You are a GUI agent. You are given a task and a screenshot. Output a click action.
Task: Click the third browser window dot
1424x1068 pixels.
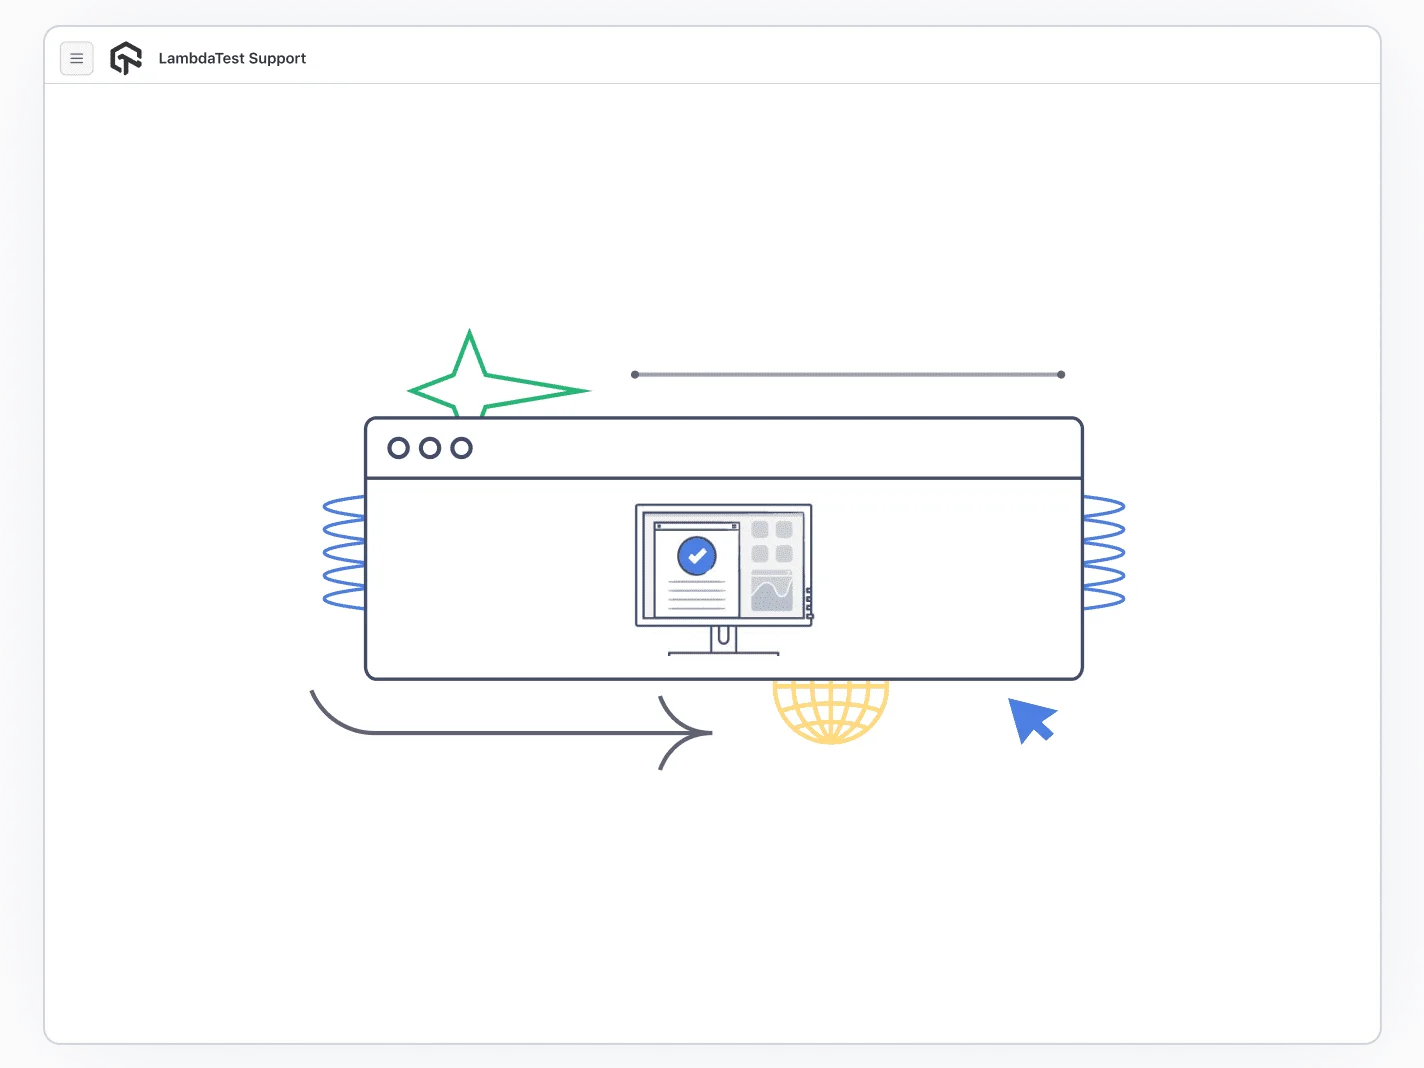(x=461, y=447)
